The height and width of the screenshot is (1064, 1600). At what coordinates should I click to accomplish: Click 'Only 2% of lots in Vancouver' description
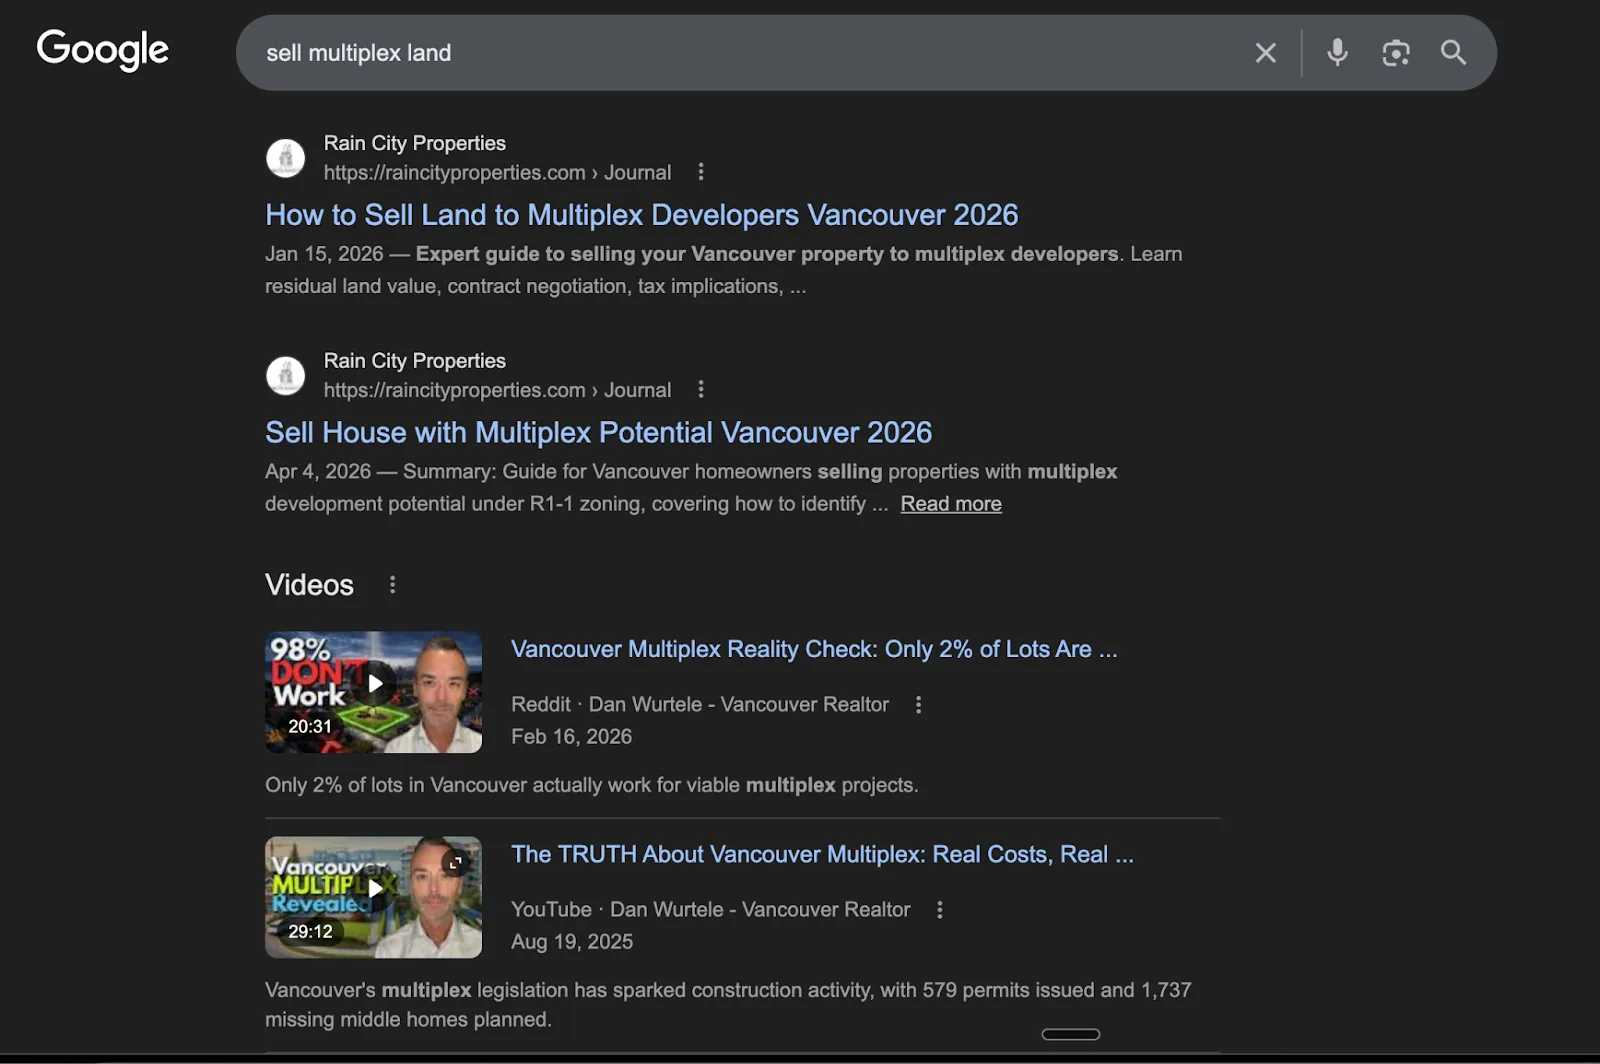pyautogui.click(x=592, y=785)
